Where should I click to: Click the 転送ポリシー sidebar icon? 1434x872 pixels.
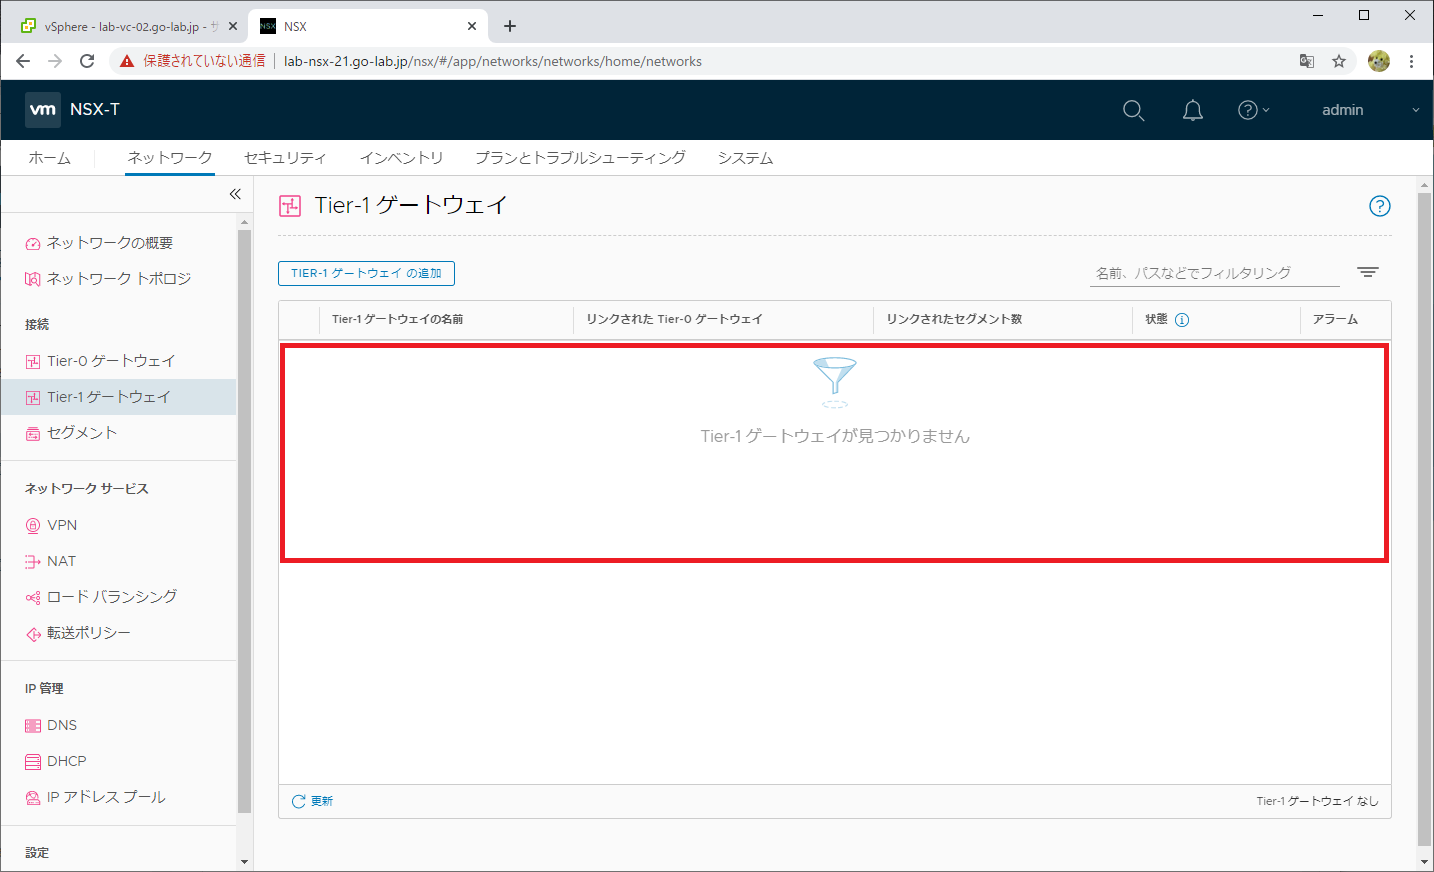pyautogui.click(x=33, y=634)
